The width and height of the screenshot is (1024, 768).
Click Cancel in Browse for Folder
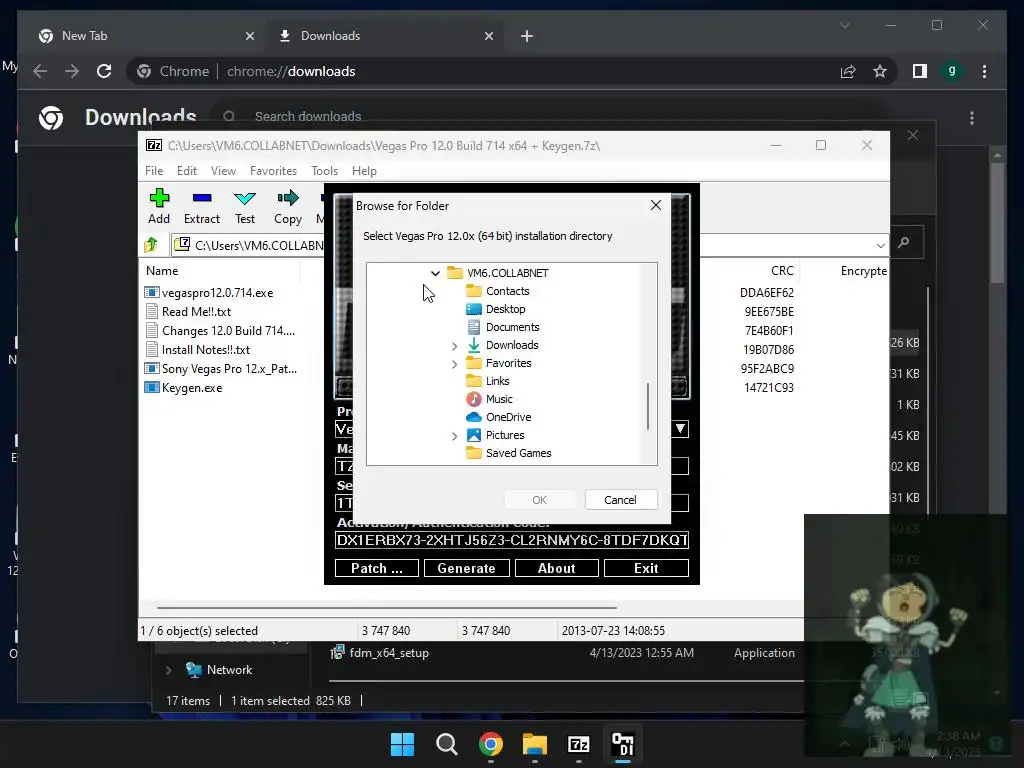click(620, 500)
